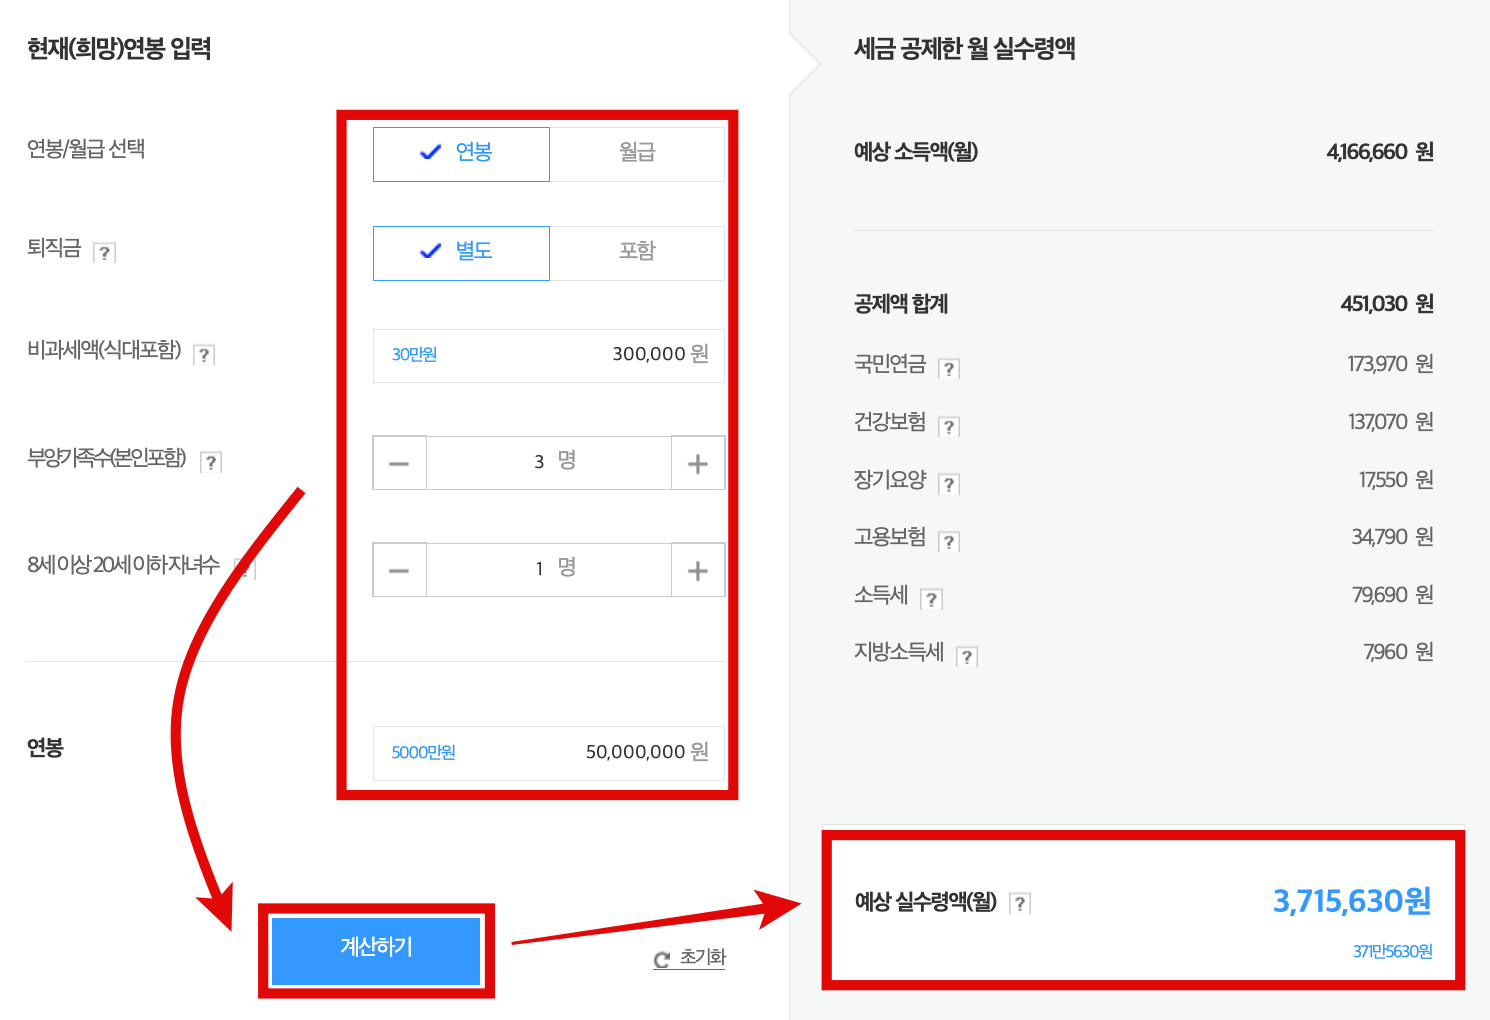This screenshot has height=1020, width=1490.
Task: Click the 소득세 question mark icon
Action: pyautogui.click(x=932, y=598)
